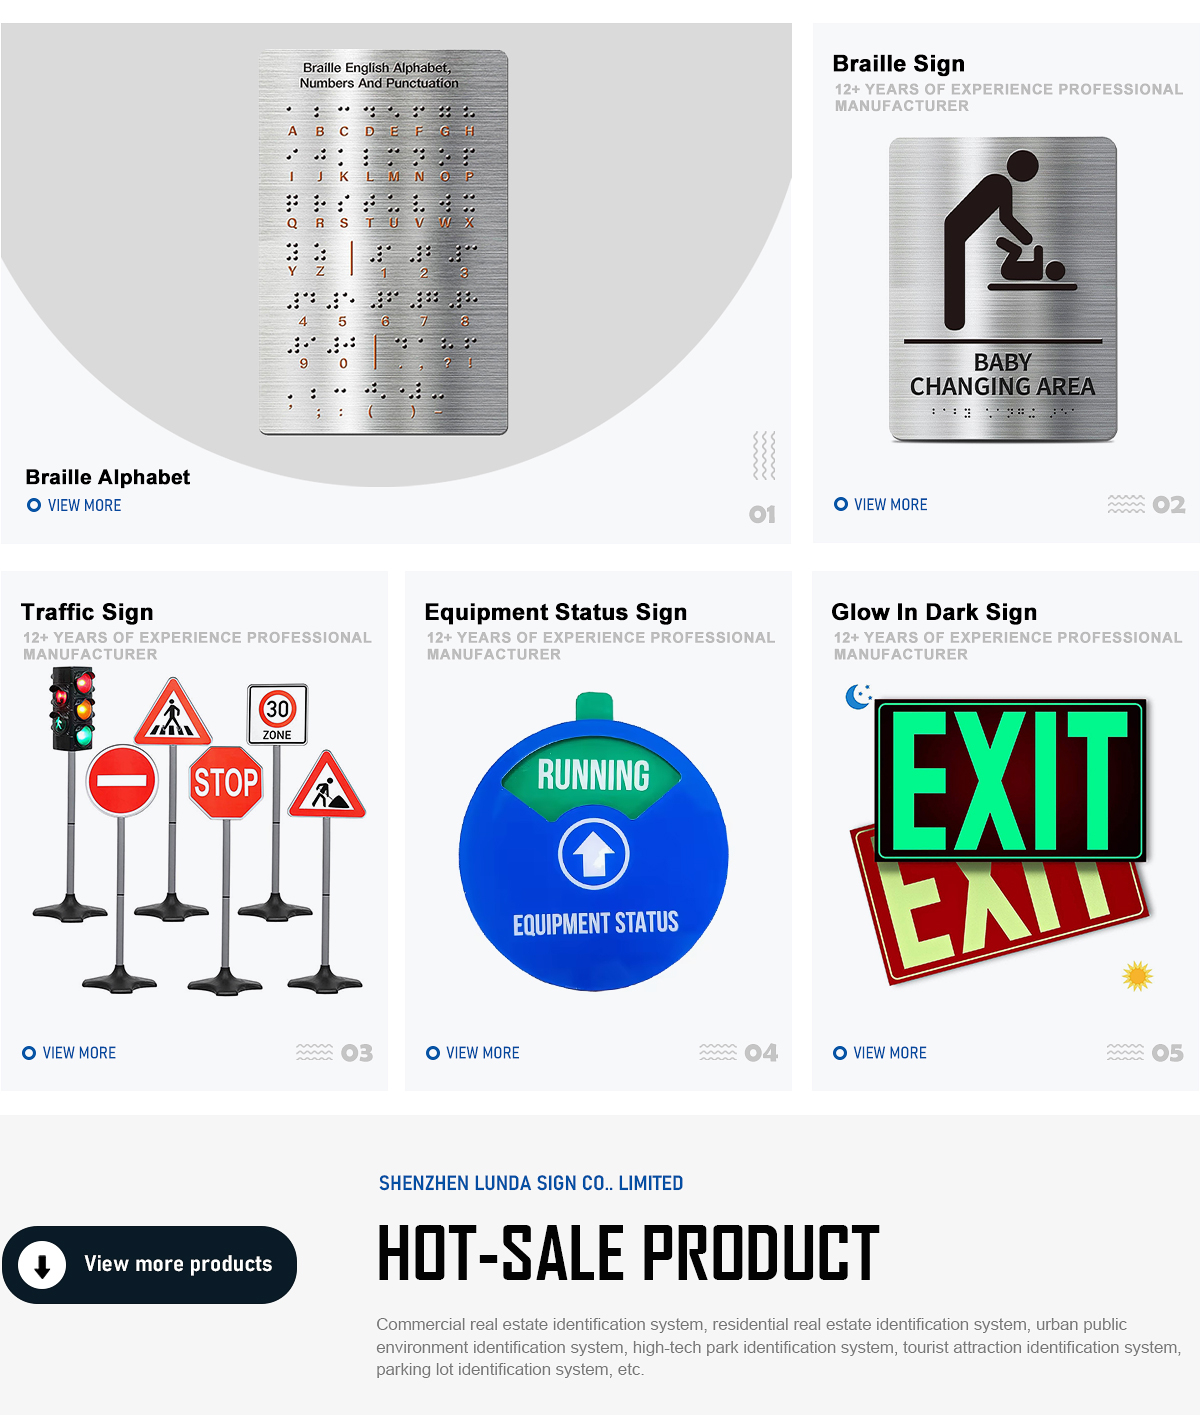The image size is (1200, 1415).
Task: Click the sun icon near the exit signs
Action: [x=1137, y=975]
